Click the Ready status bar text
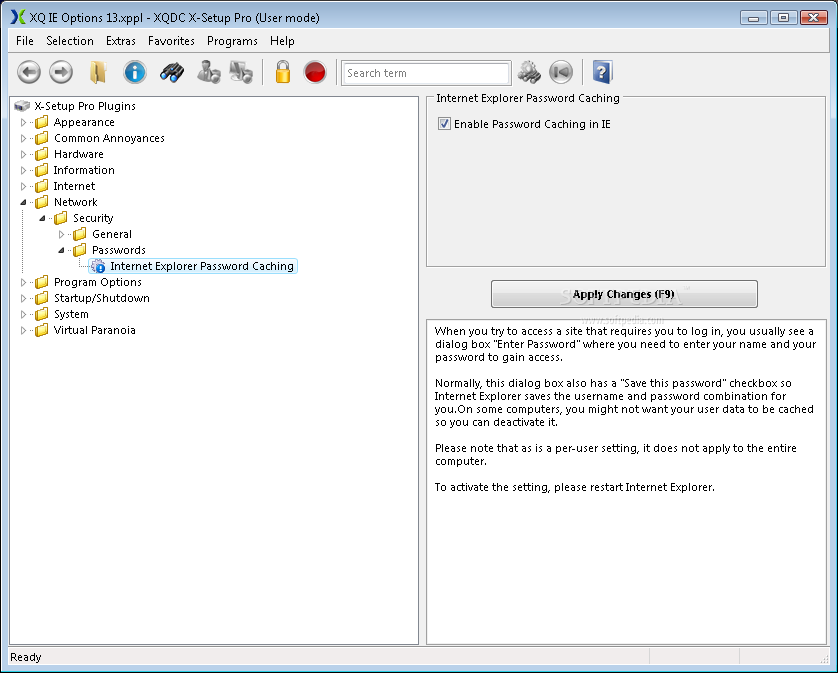 coord(26,657)
